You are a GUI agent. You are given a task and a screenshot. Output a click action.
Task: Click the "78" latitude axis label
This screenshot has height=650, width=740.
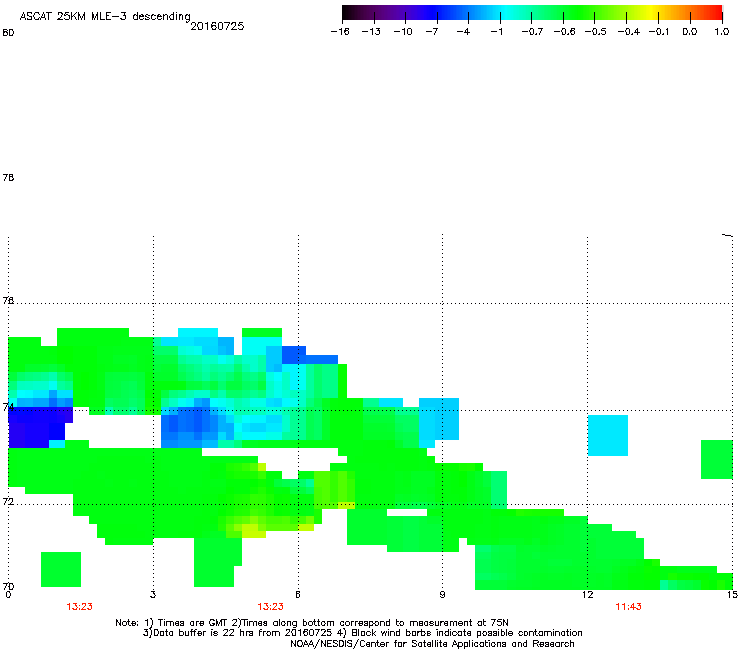pyautogui.click(x=8, y=177)
